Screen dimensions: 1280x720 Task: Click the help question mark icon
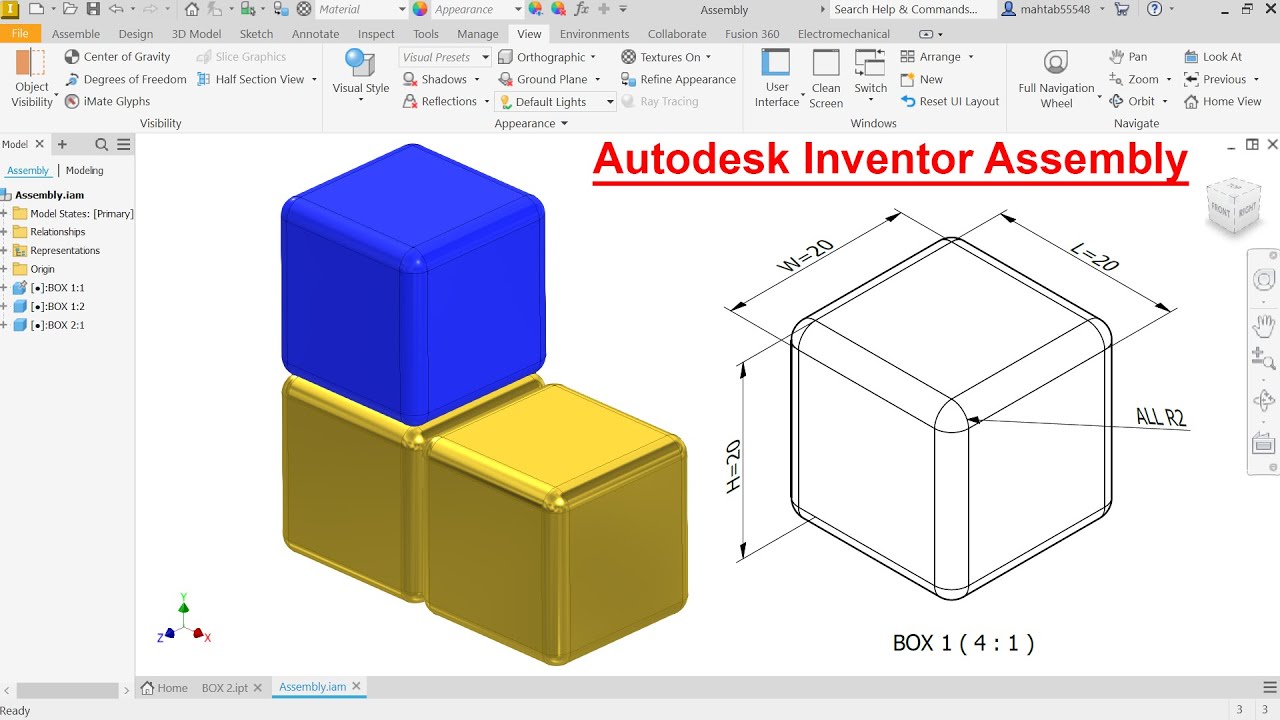pos(1155,9)
